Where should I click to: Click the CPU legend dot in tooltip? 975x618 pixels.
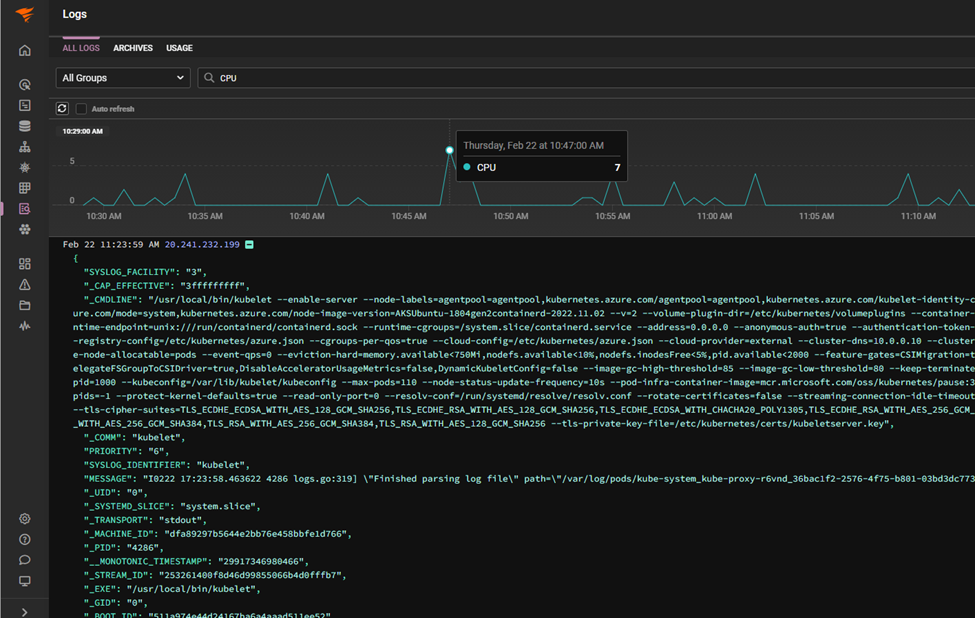tap(467, 167)
